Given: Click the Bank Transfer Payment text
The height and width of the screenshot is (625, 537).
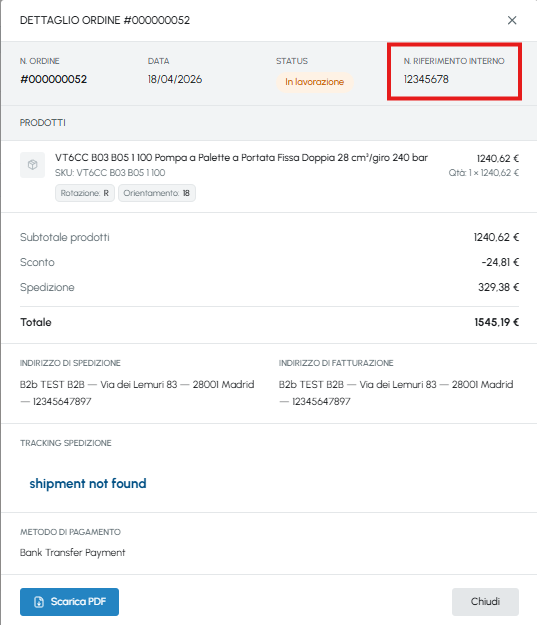Looking at the screenshot, I should point(73,552).
